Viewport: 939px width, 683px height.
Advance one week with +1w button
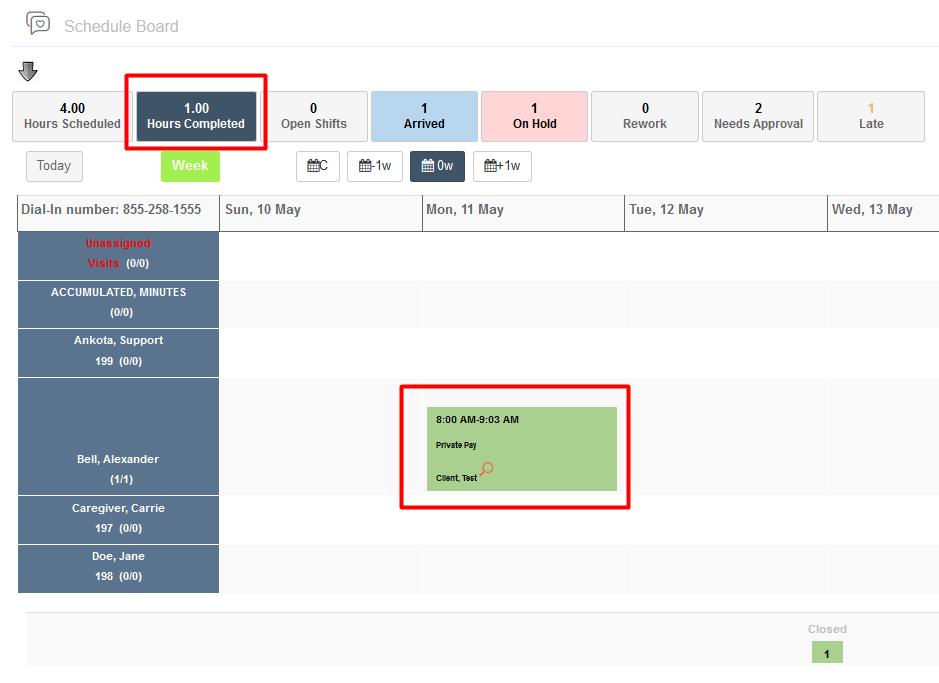[502, 166]
